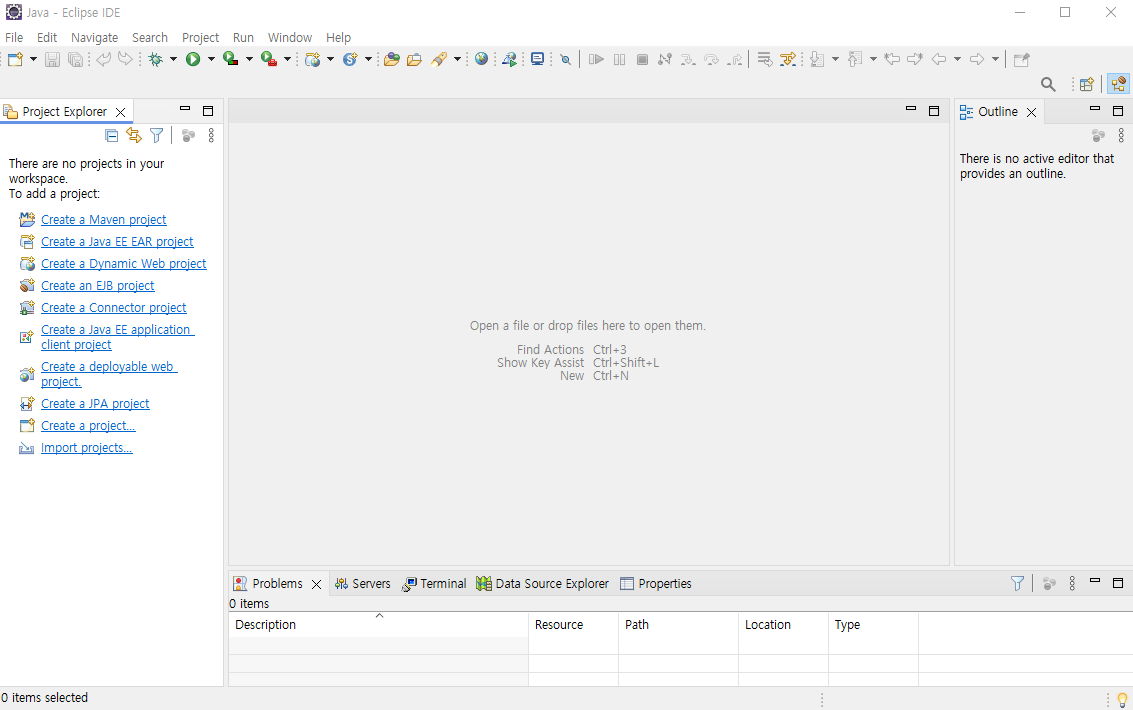Toggle the active Java EE perspective button
The width and height of the screenshot is (1133, 710).
1119,85
